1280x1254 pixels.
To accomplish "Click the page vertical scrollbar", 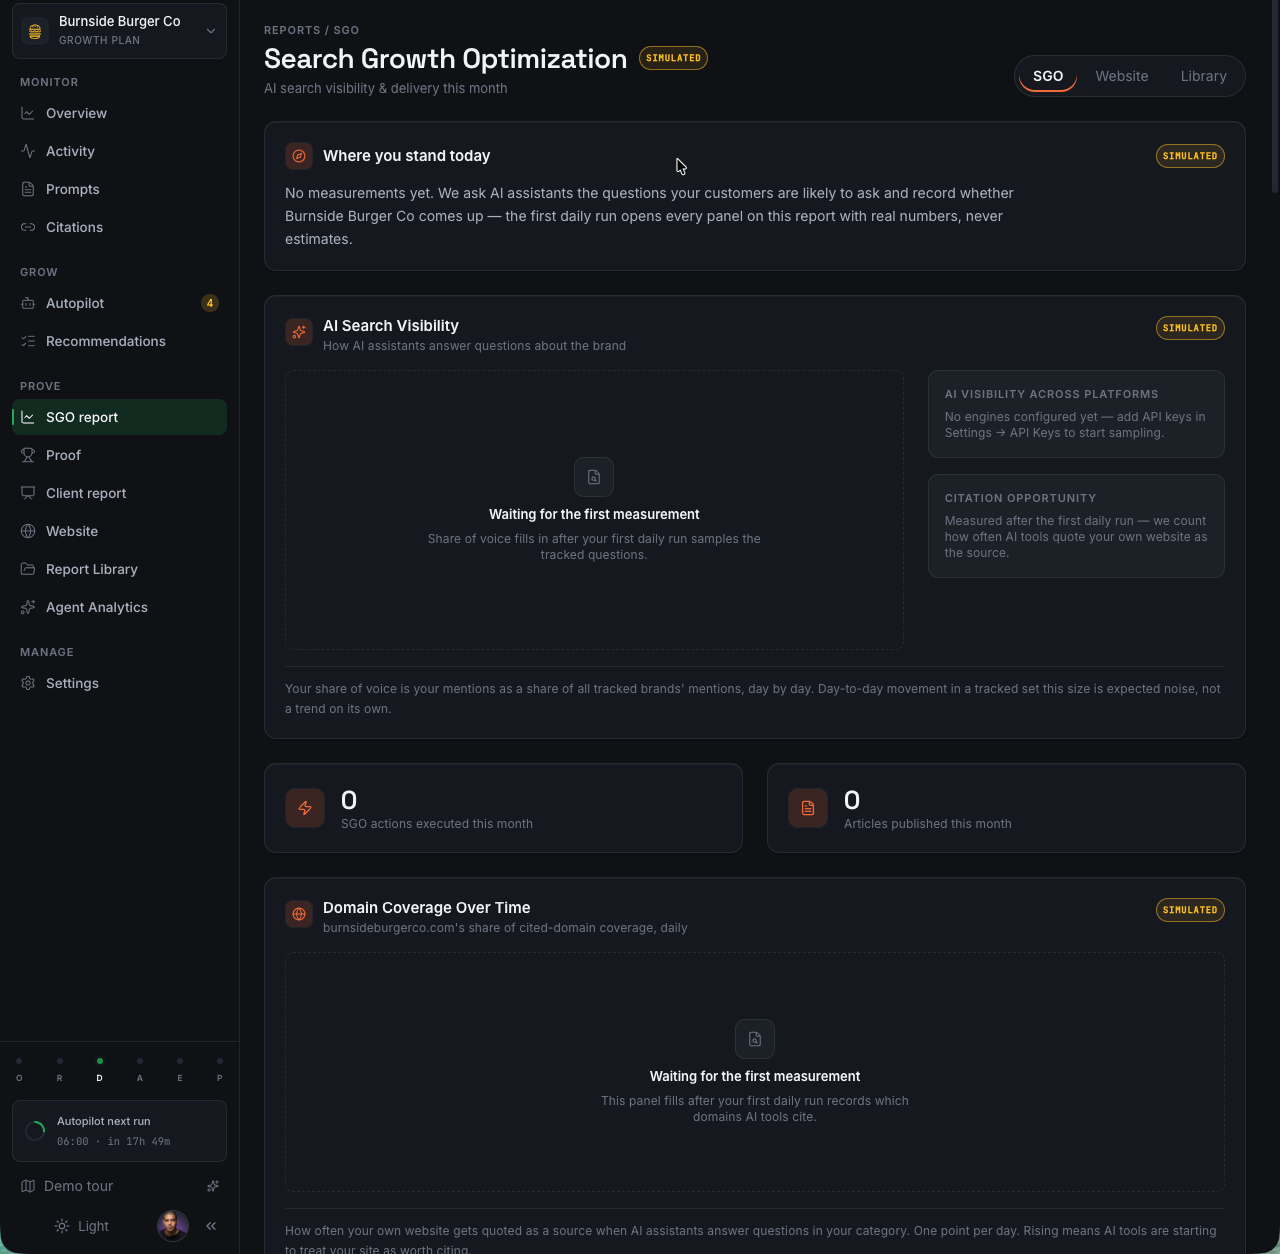I will 1275,96.
